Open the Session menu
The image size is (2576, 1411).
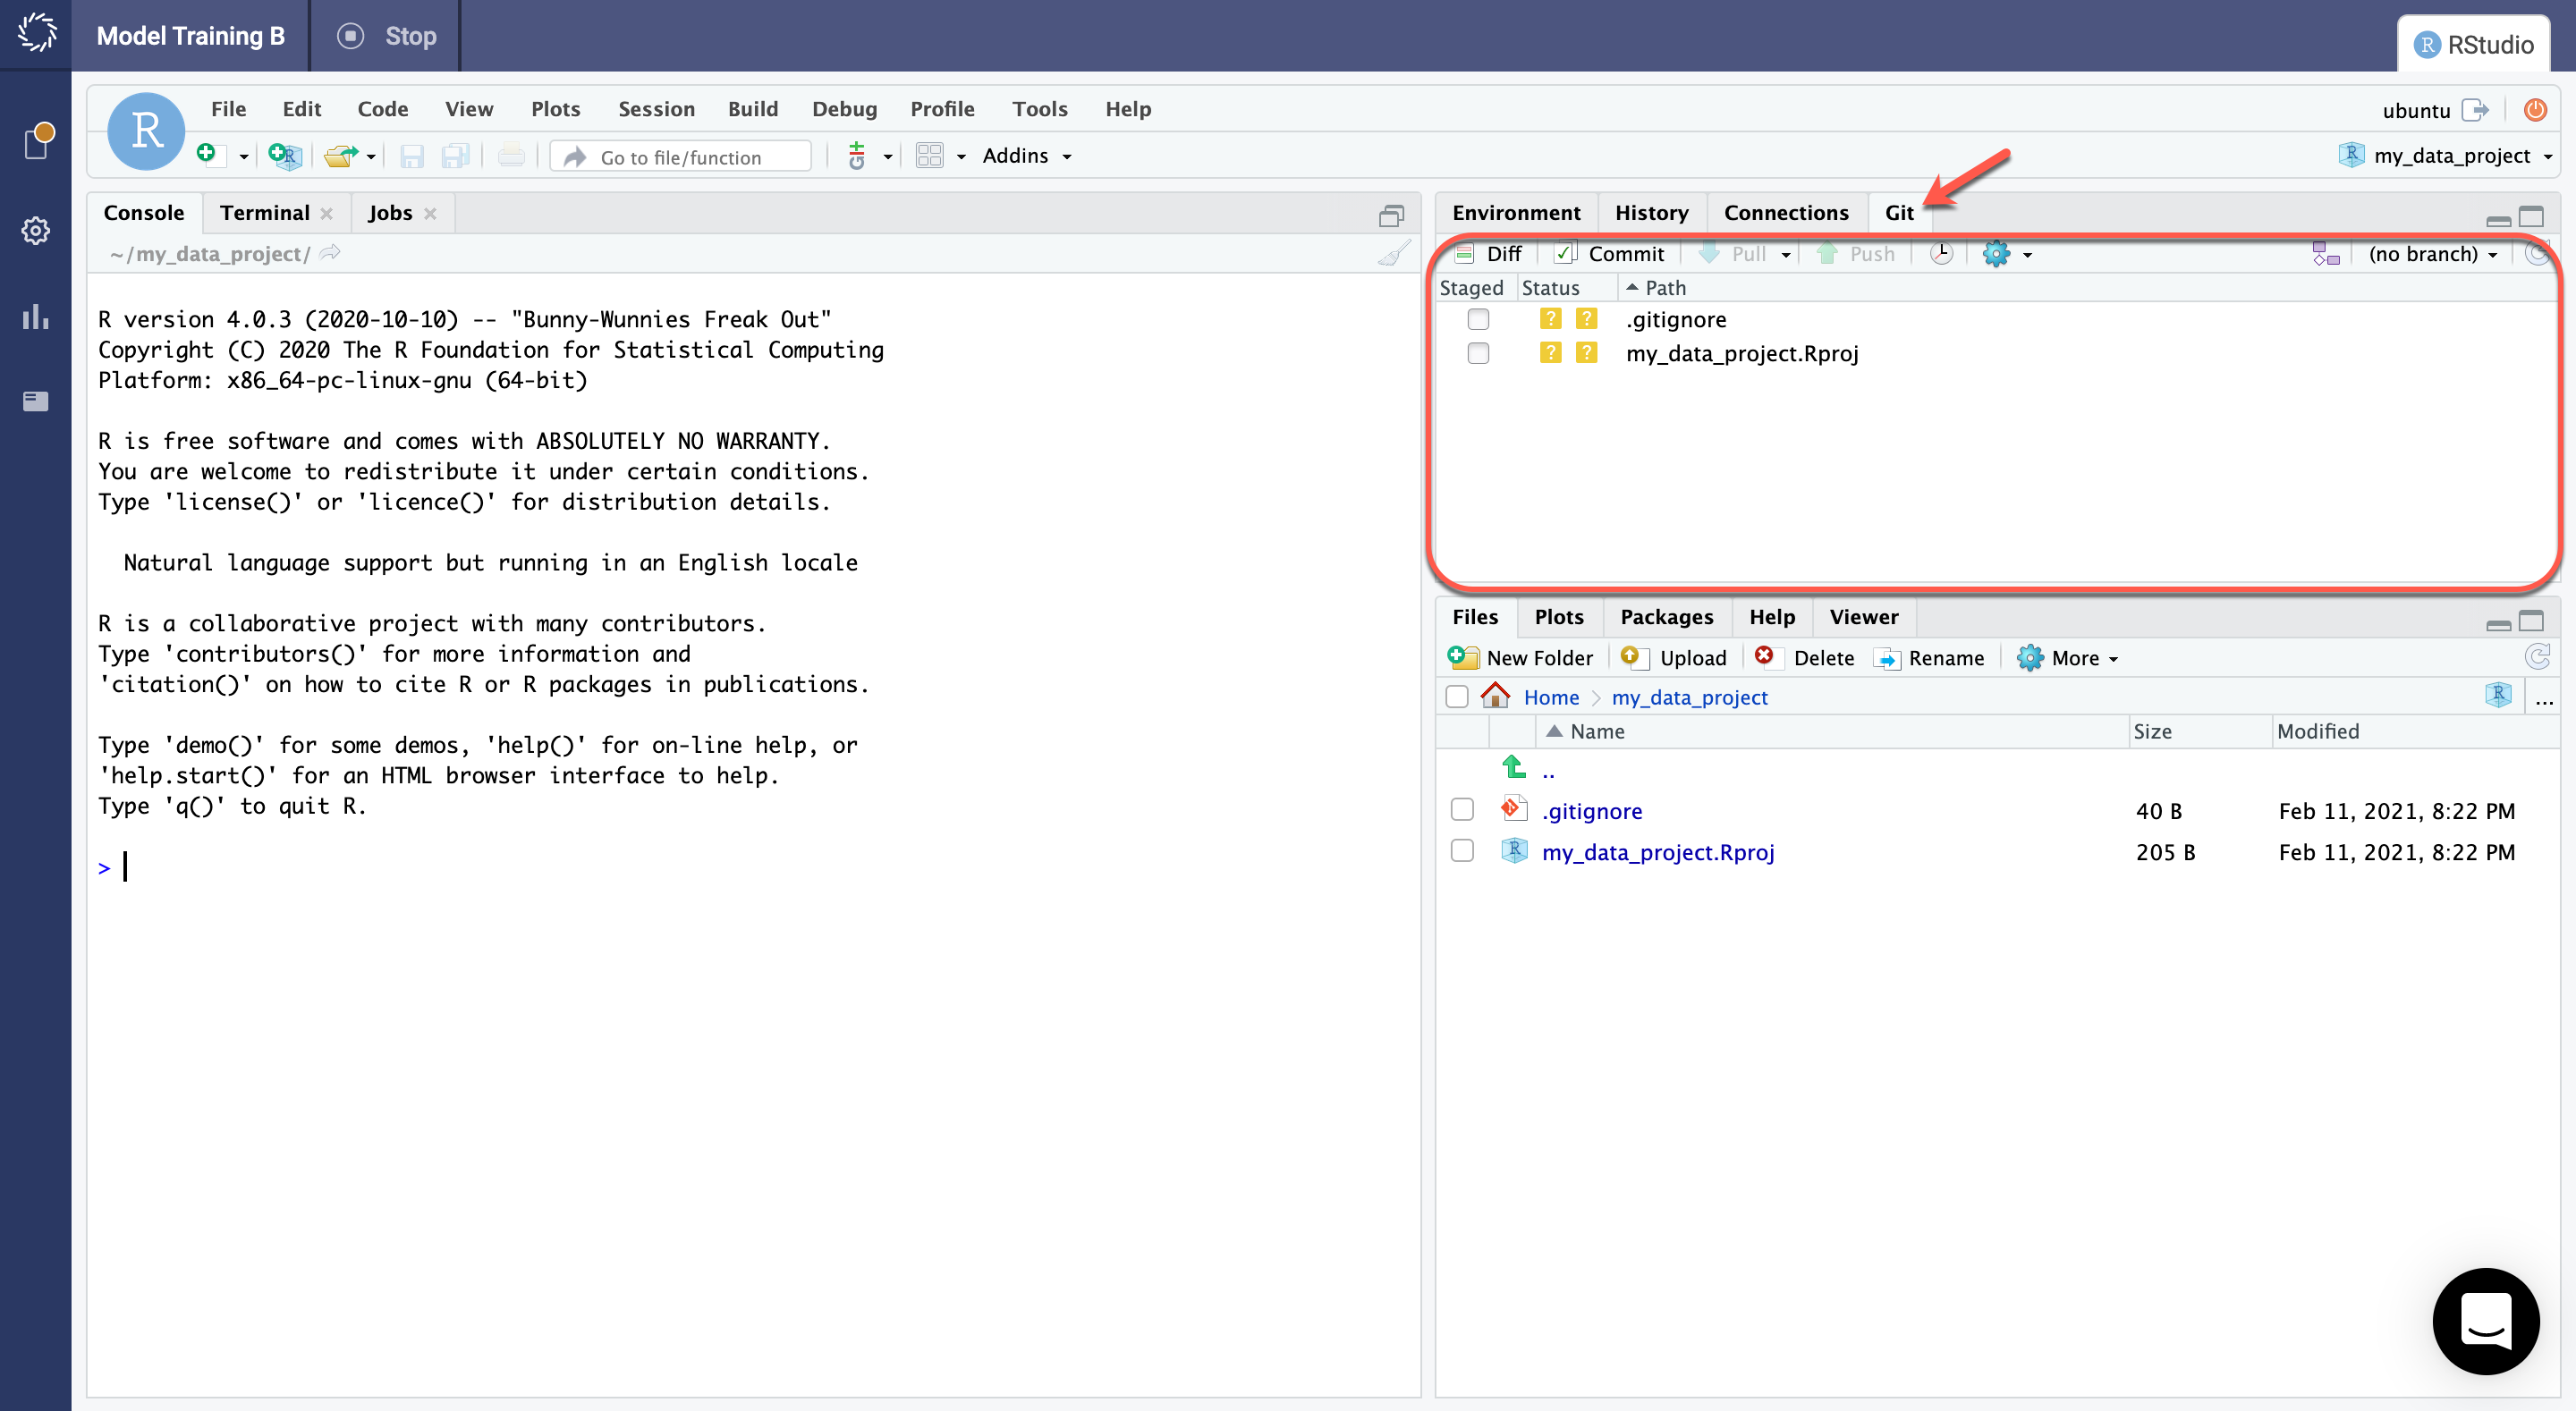pos(656,109)
